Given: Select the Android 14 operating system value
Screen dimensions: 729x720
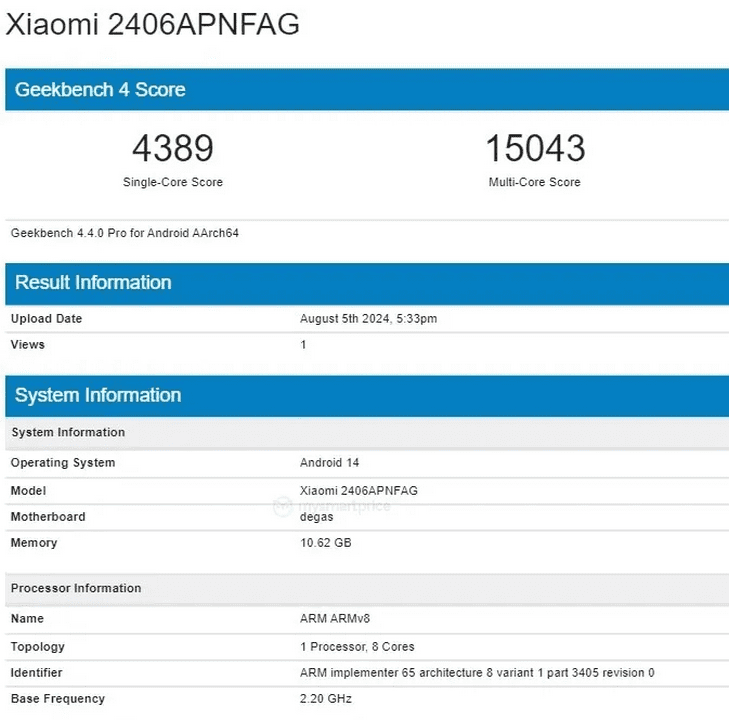Looking at the screenshot, I should pos(329,463).
